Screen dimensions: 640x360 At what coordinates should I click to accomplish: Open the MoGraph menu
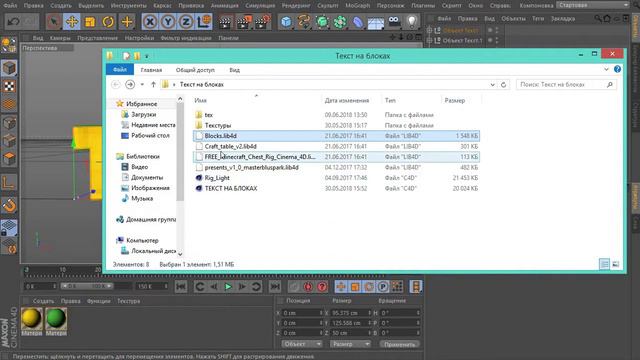tap(358, 5)
